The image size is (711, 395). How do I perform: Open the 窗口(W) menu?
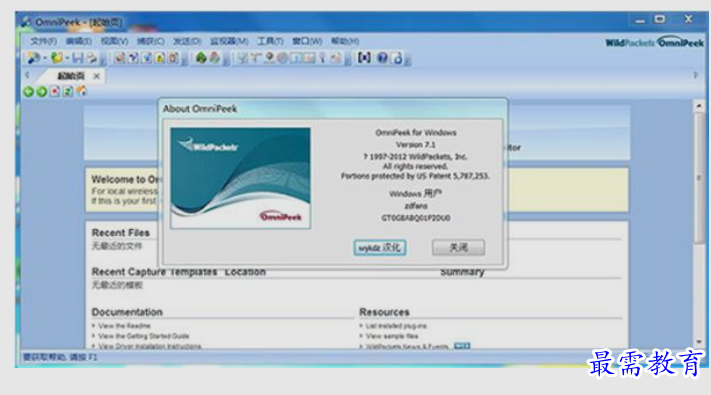tap(307, 41)
